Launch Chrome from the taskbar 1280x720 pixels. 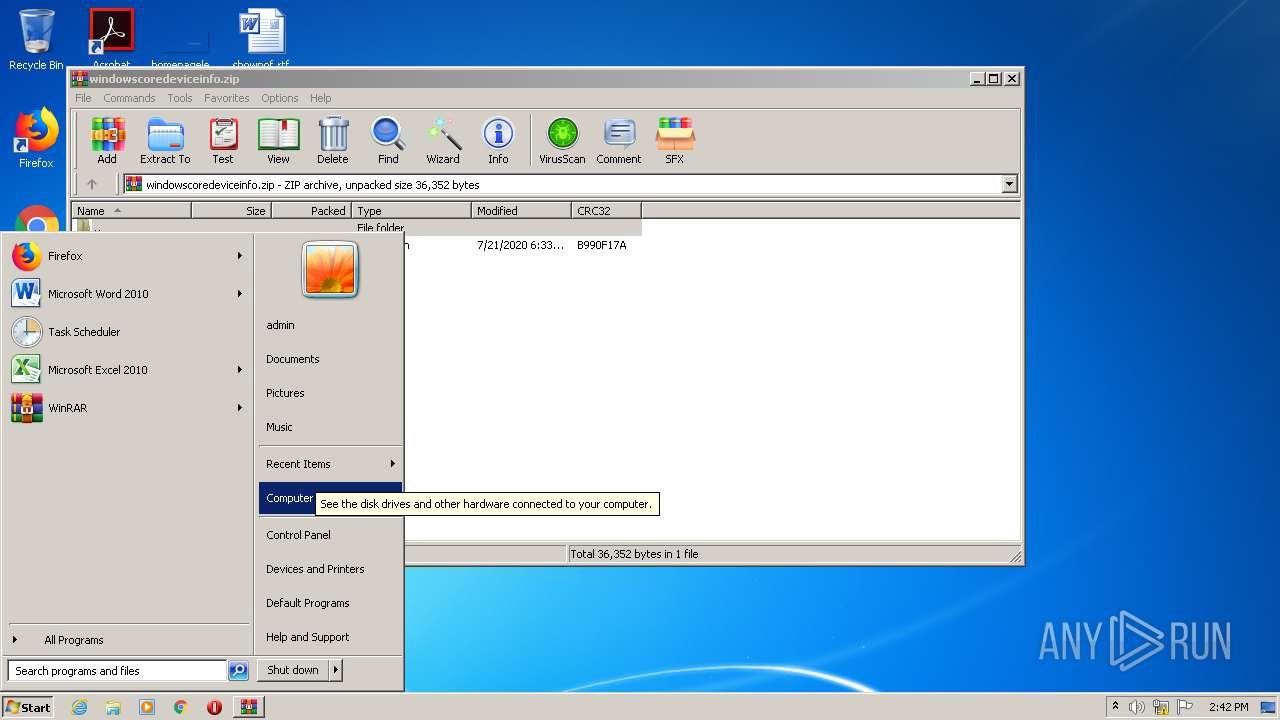pyautogui.click(x=180, y=707)
